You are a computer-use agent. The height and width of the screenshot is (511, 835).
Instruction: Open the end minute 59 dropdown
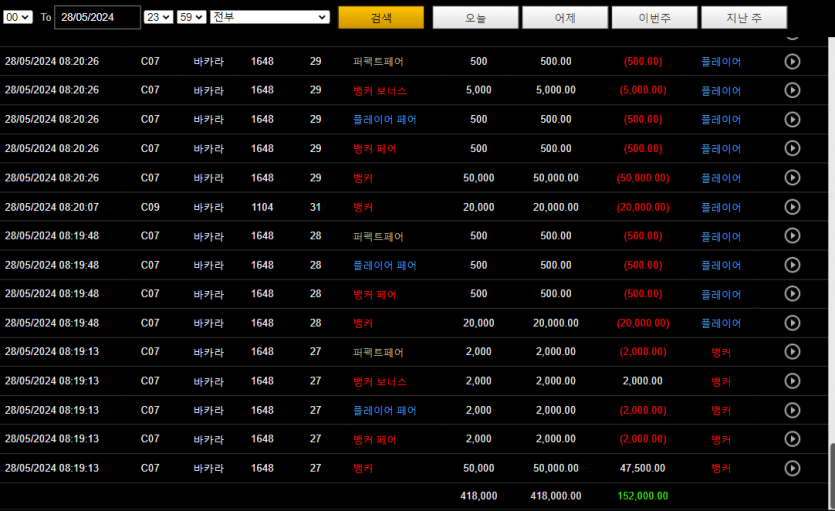(191, 17)
